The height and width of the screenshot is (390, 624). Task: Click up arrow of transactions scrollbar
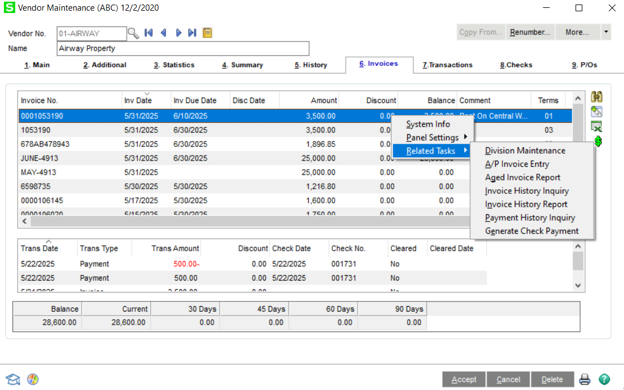pyautogui.click(x=578, y=247)
